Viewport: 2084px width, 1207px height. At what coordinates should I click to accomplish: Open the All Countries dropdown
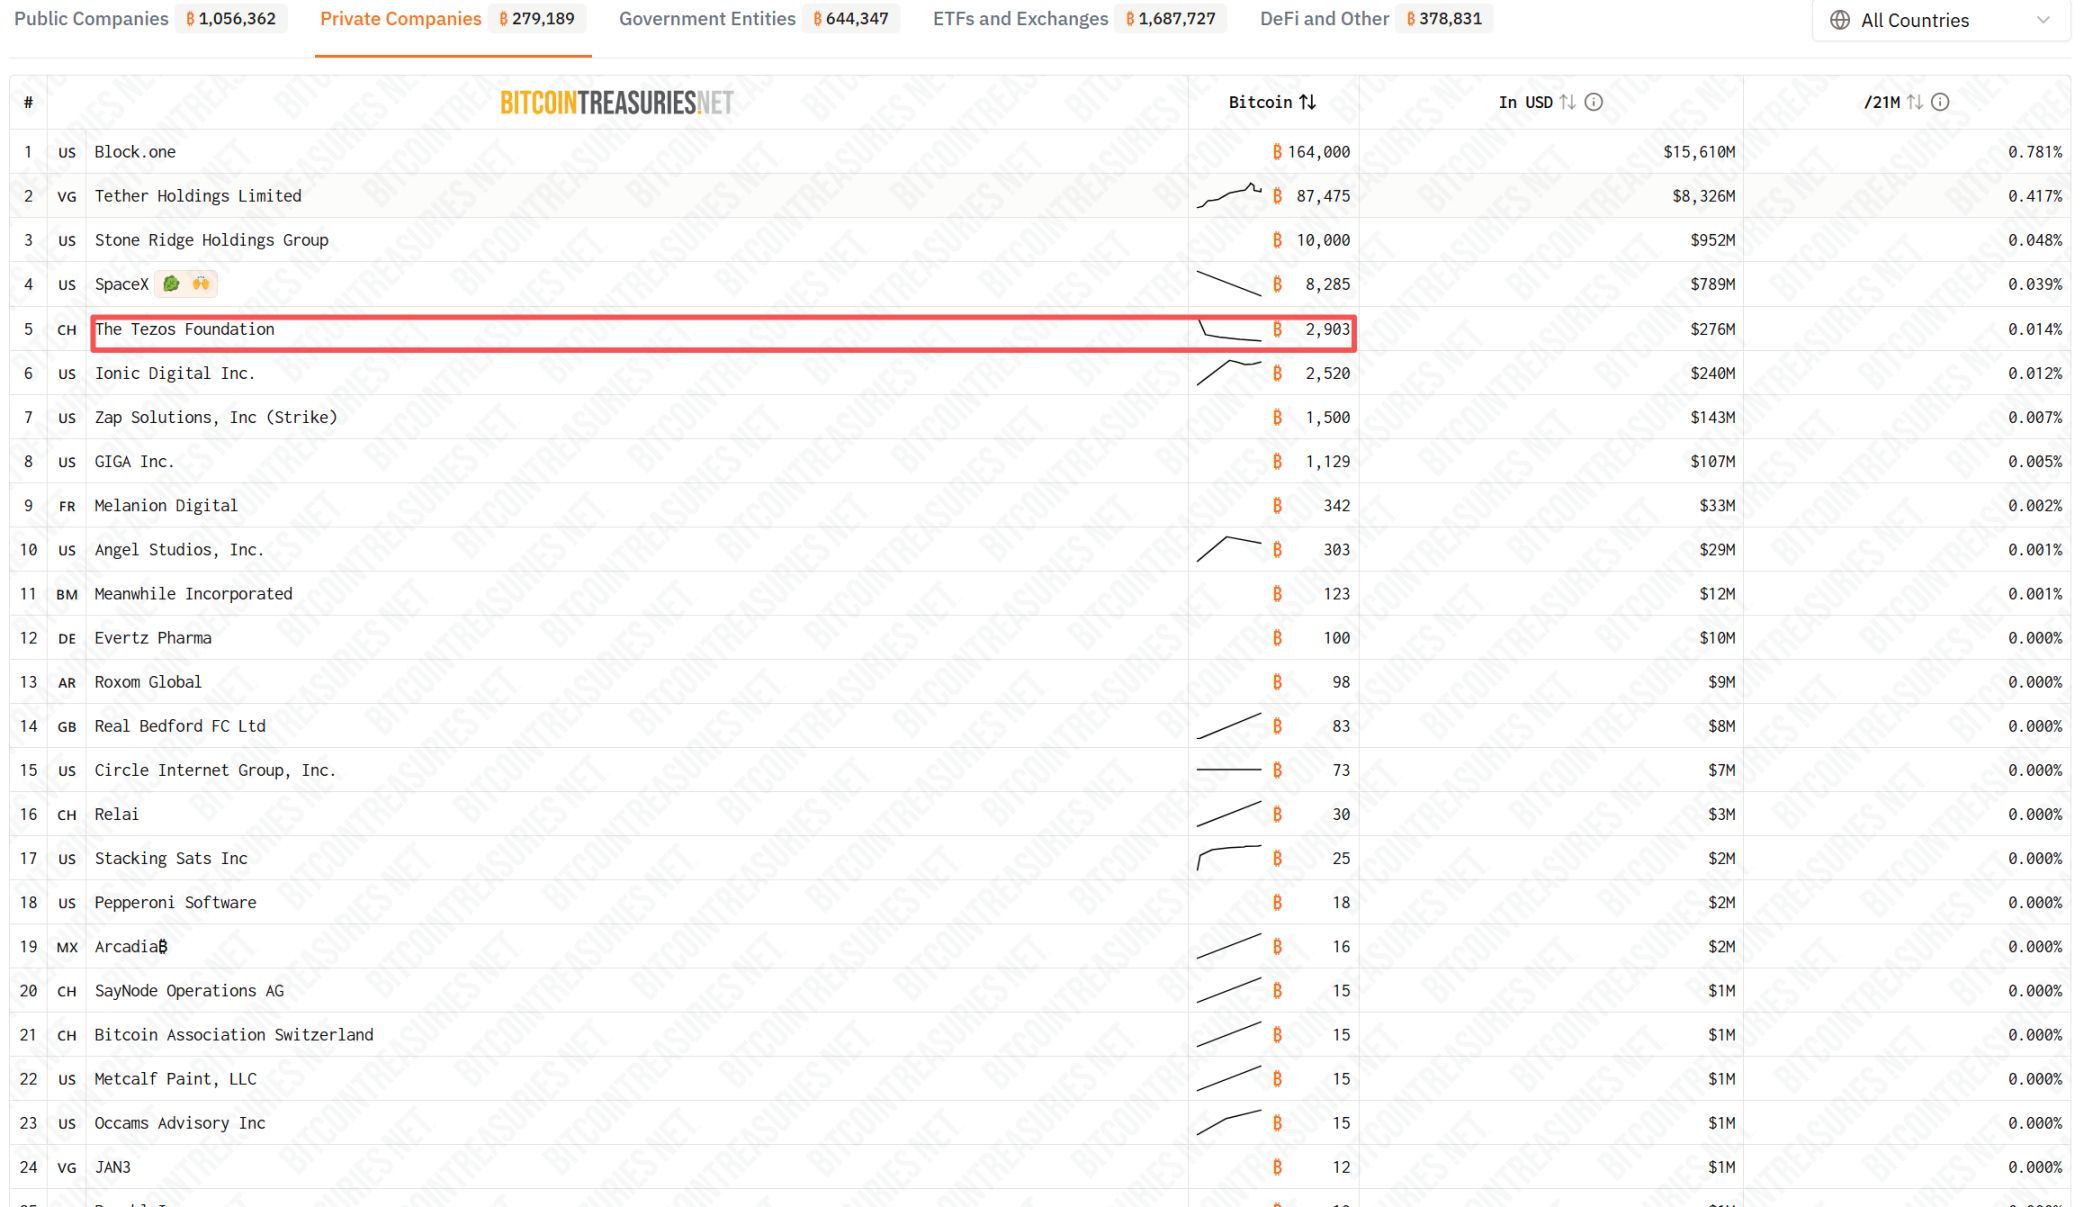click(x=1938, y=20)
